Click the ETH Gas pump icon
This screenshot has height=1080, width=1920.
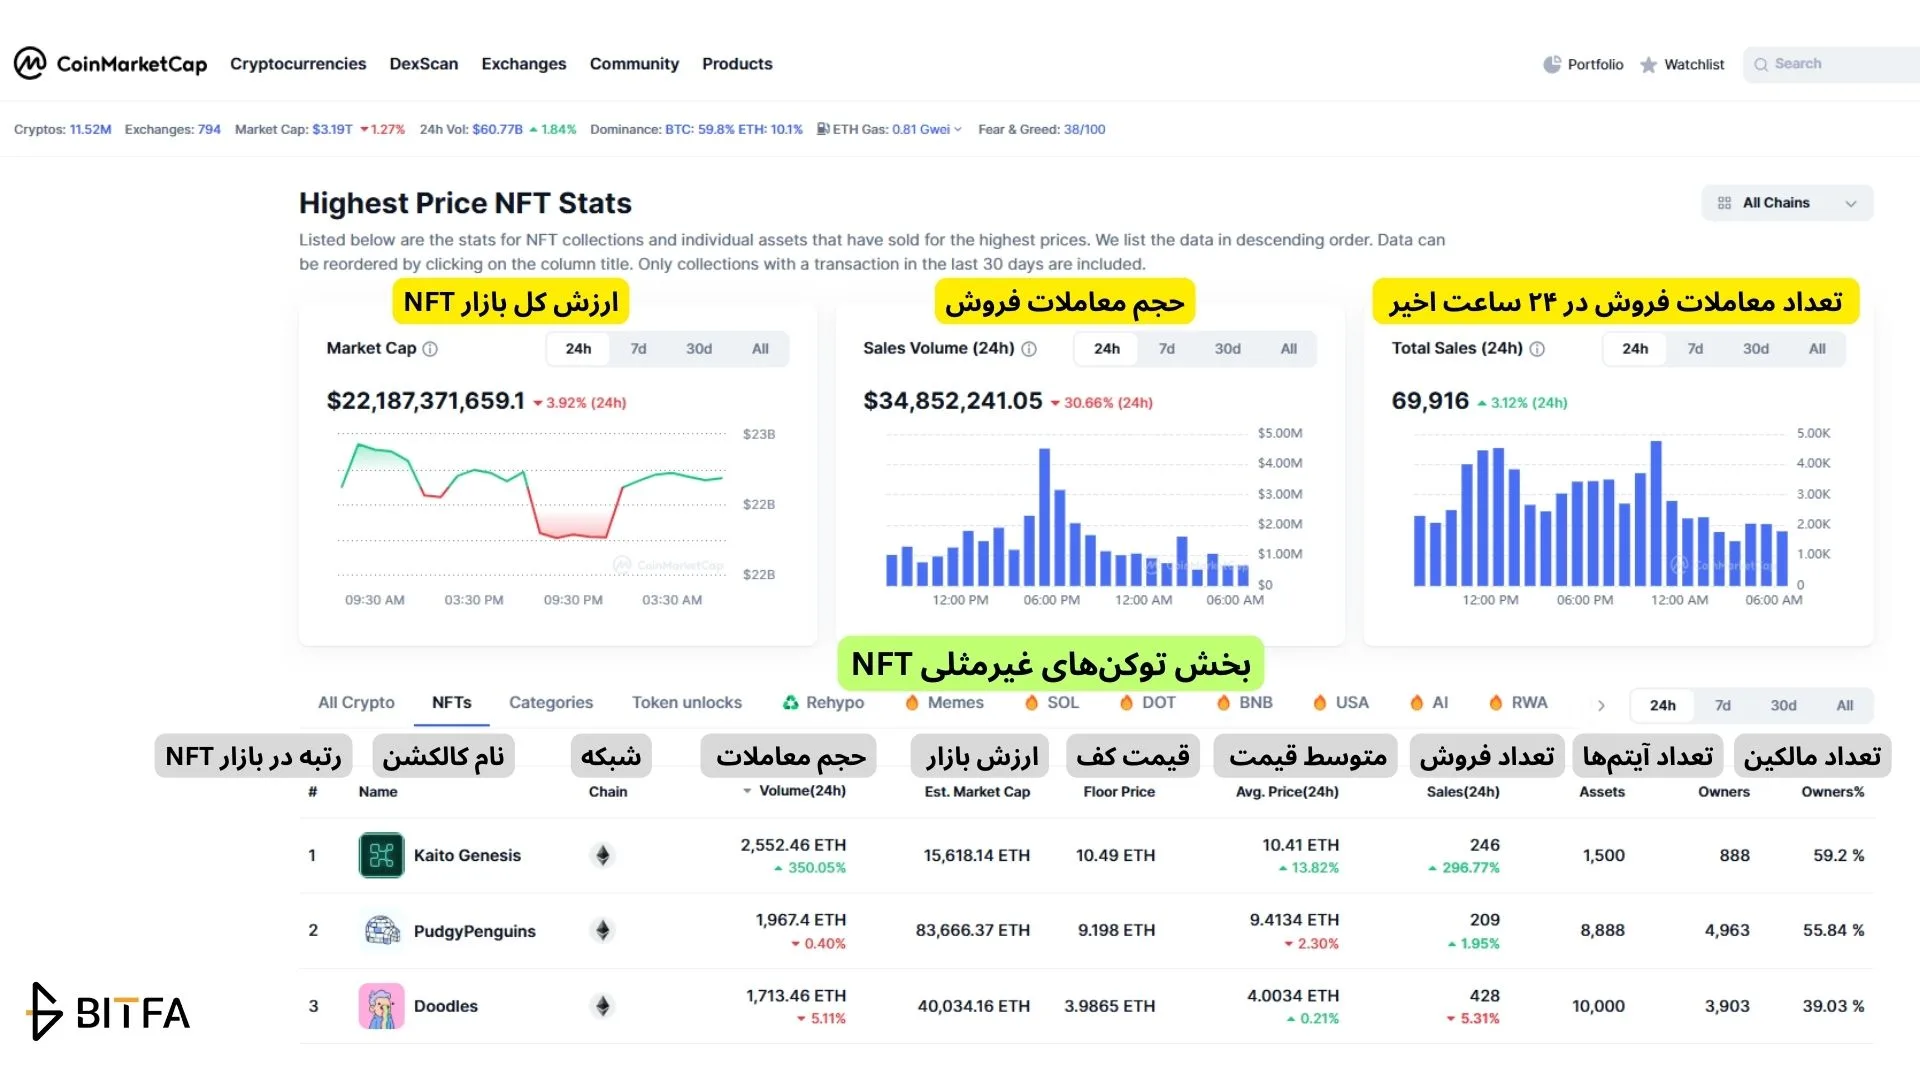[823, 129]
